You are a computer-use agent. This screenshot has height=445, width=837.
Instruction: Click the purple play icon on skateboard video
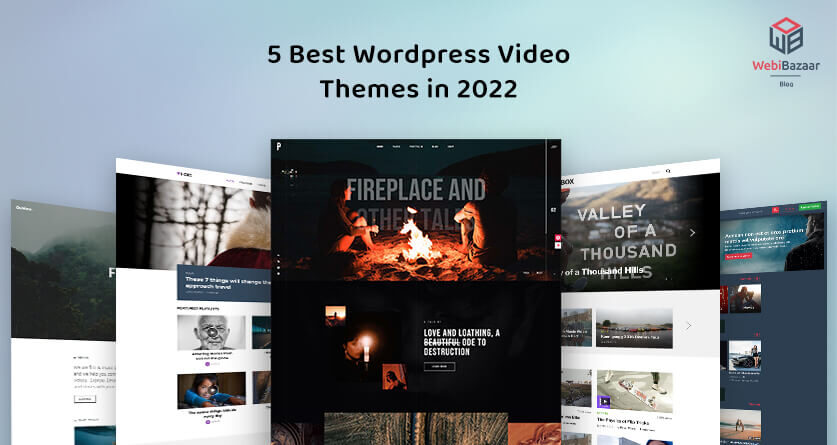[604, 401]
